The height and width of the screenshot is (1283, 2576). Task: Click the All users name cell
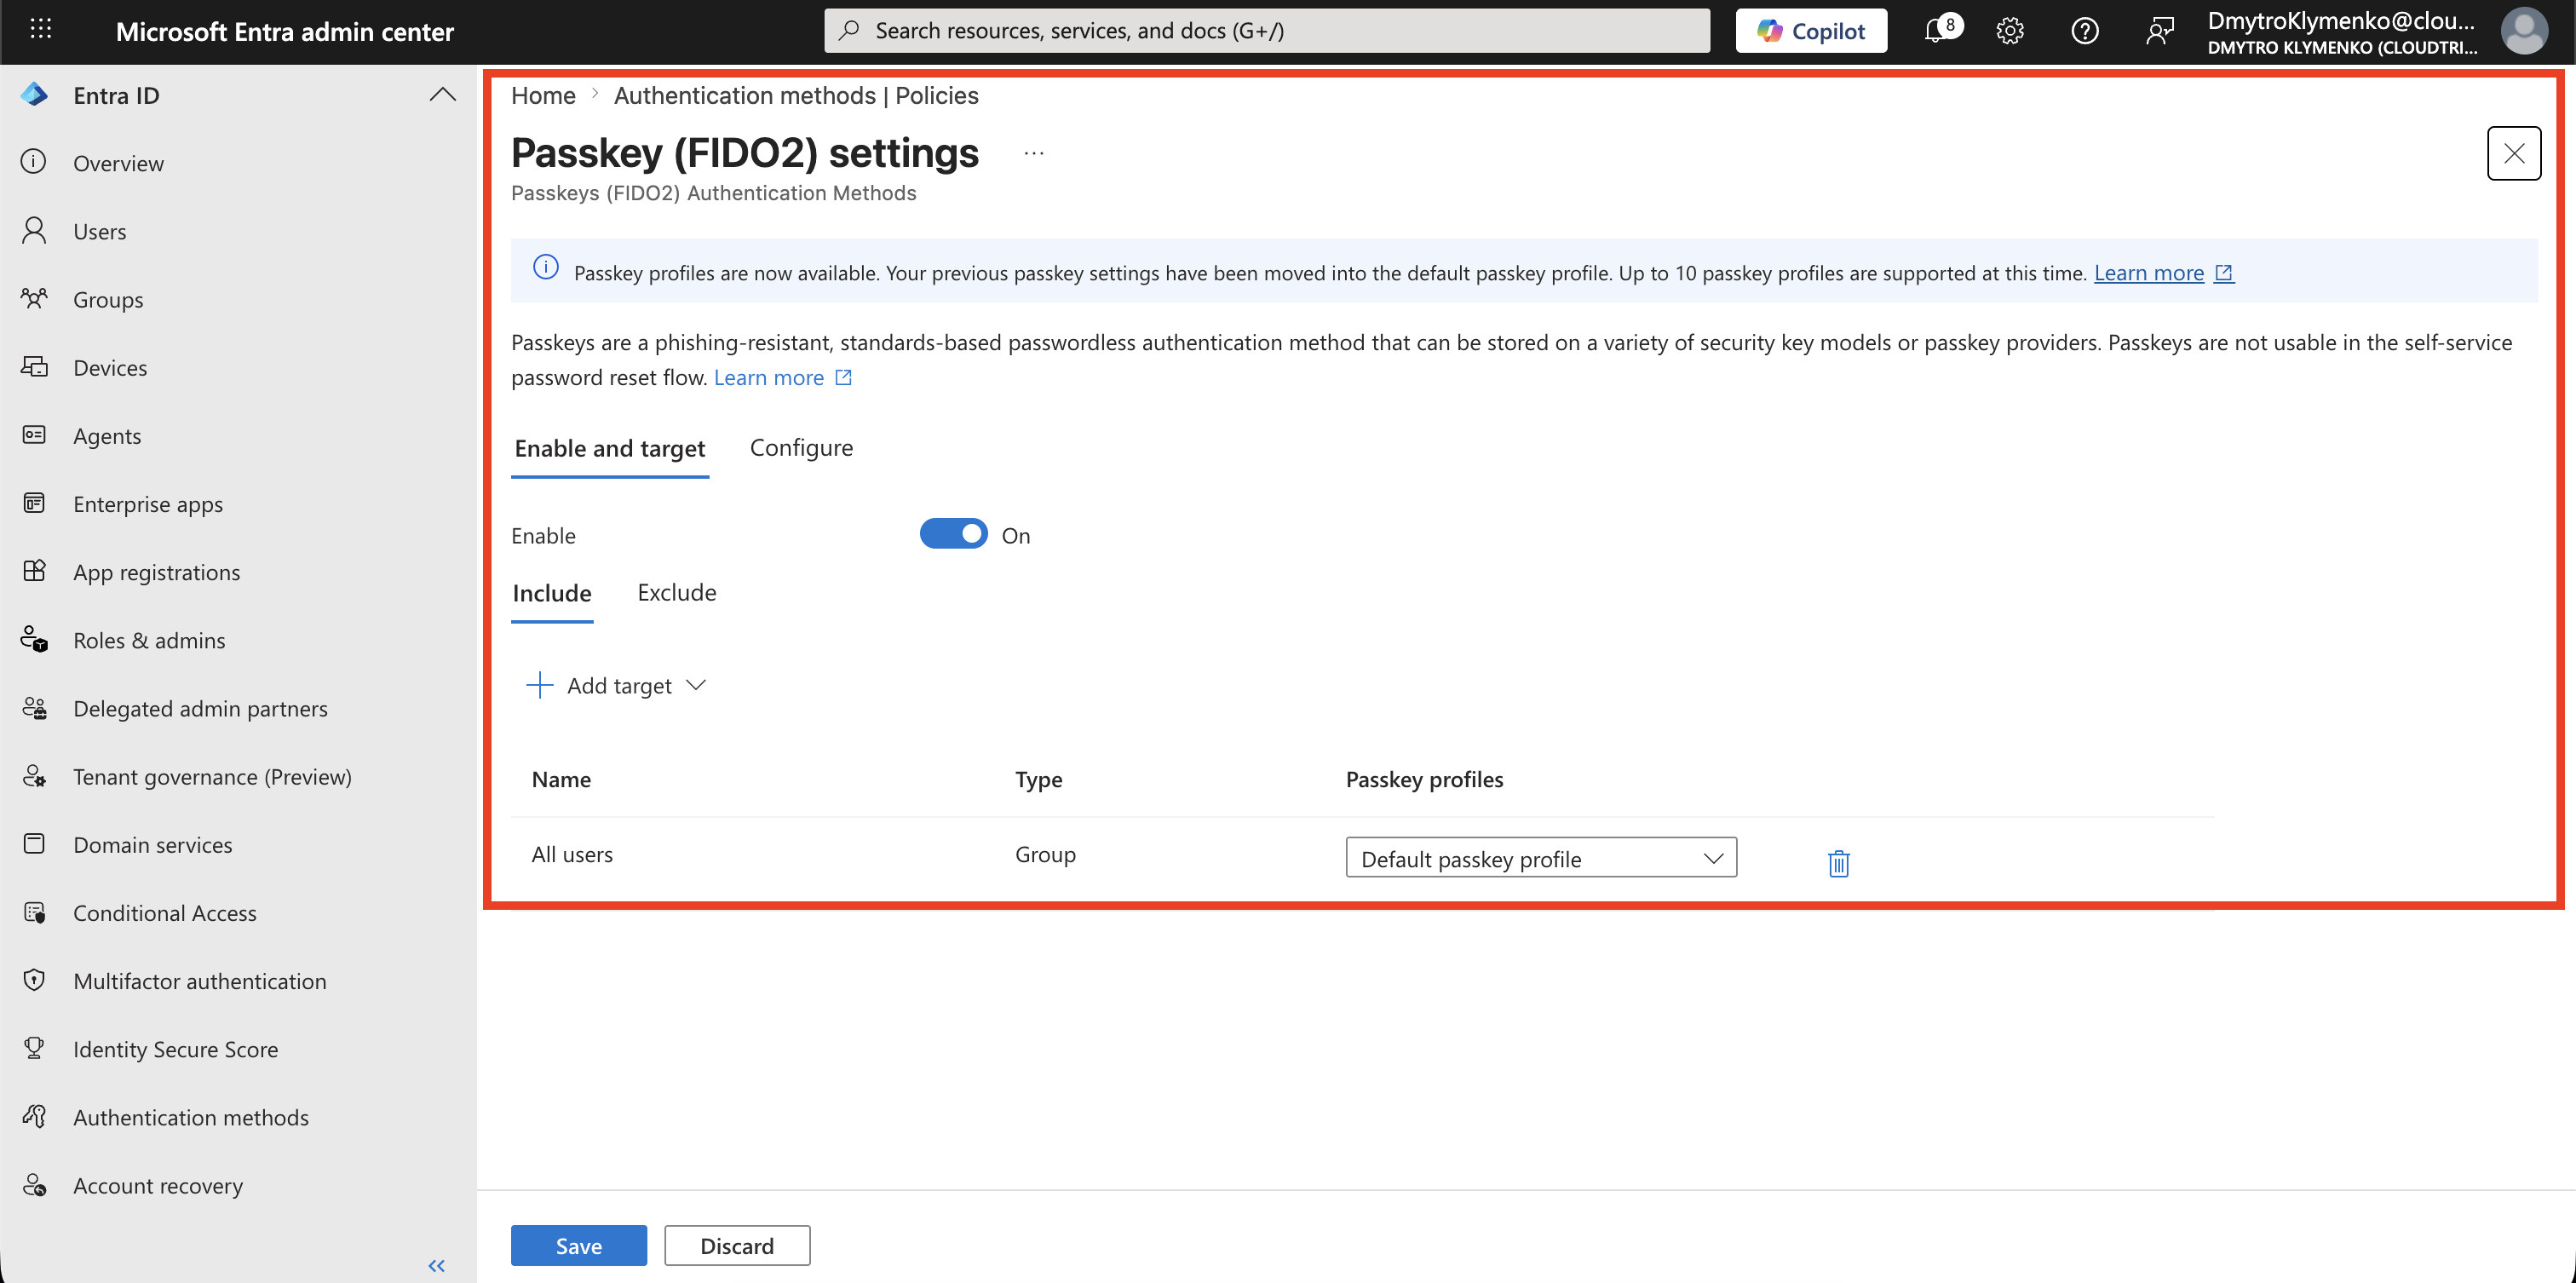(572, 854)
